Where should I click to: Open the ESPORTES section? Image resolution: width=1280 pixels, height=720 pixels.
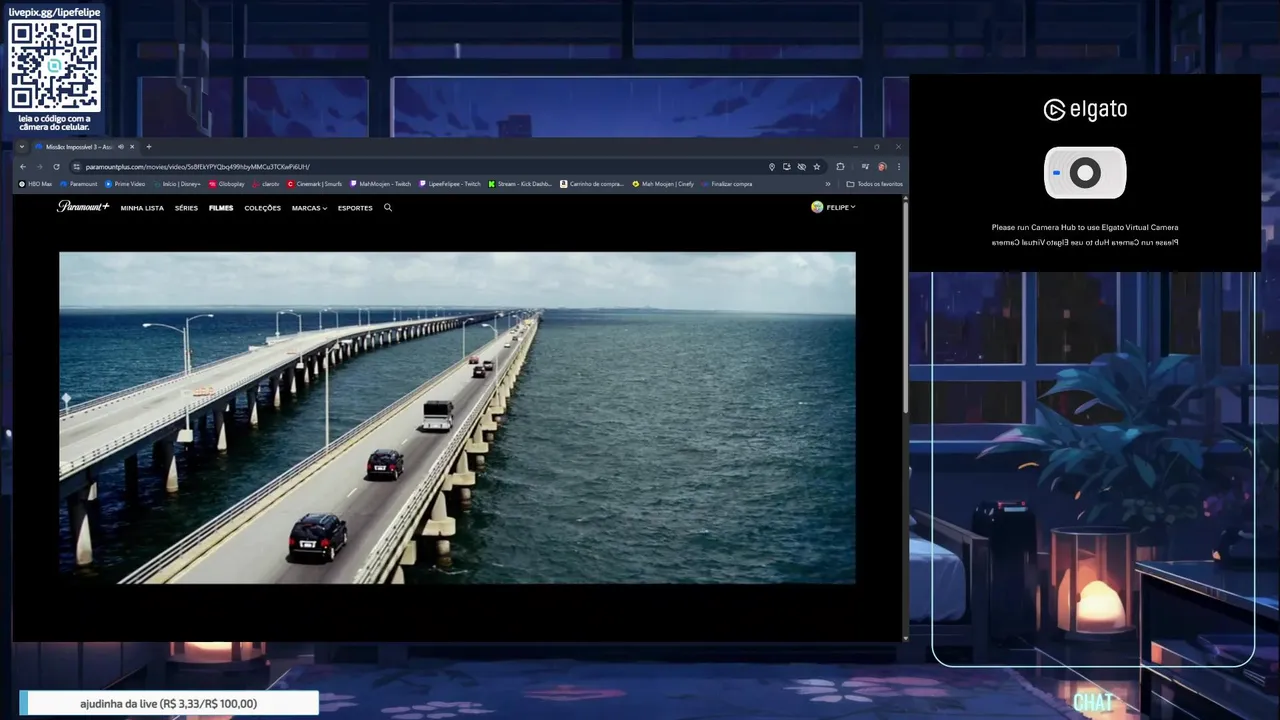(355, 208)
